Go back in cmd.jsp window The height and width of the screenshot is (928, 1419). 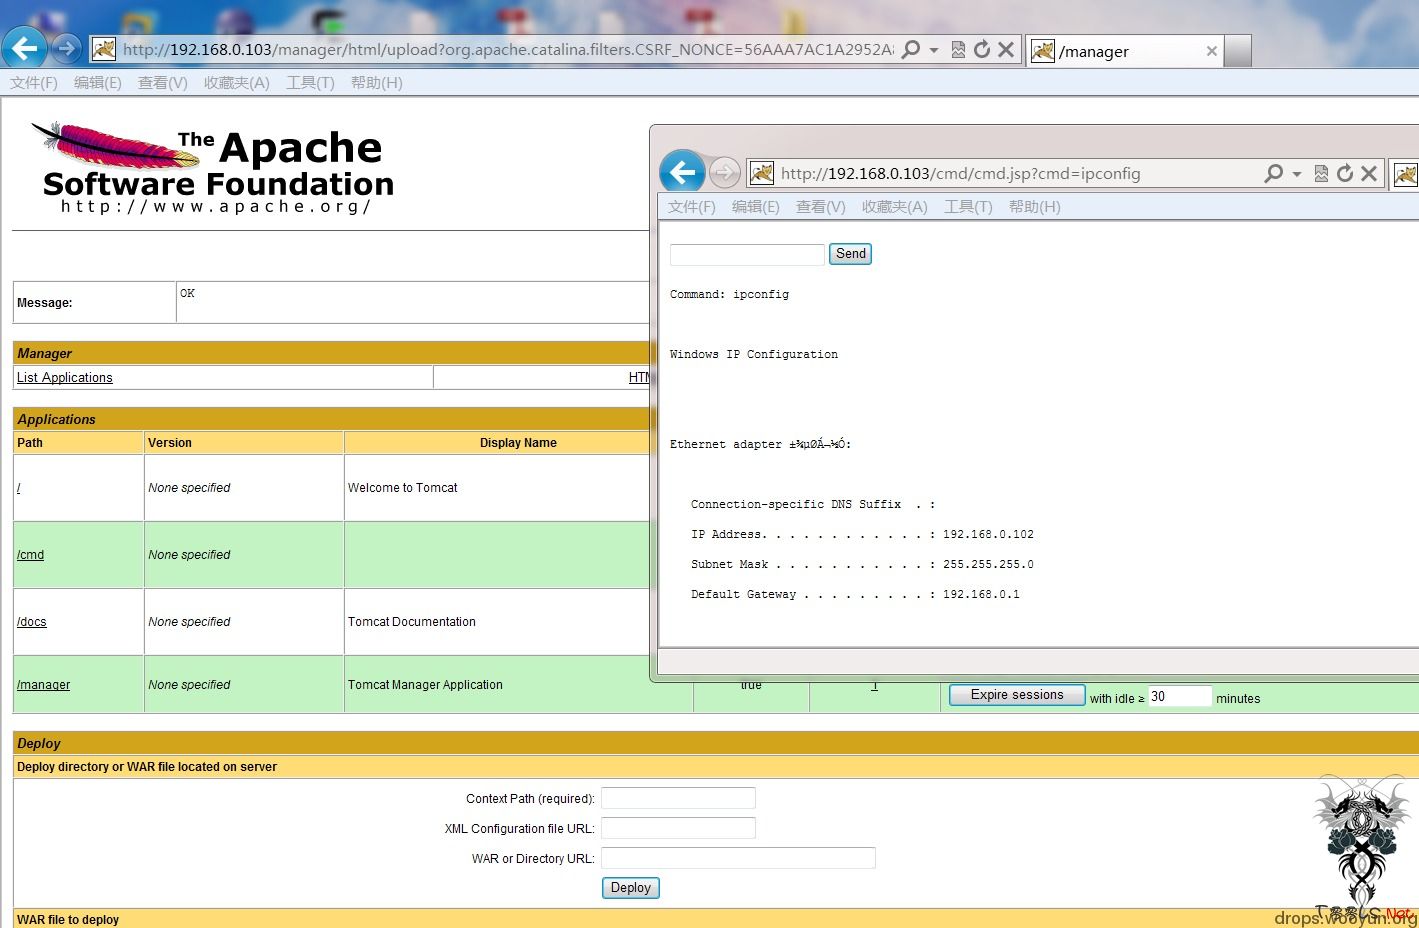tap(682, 173)
